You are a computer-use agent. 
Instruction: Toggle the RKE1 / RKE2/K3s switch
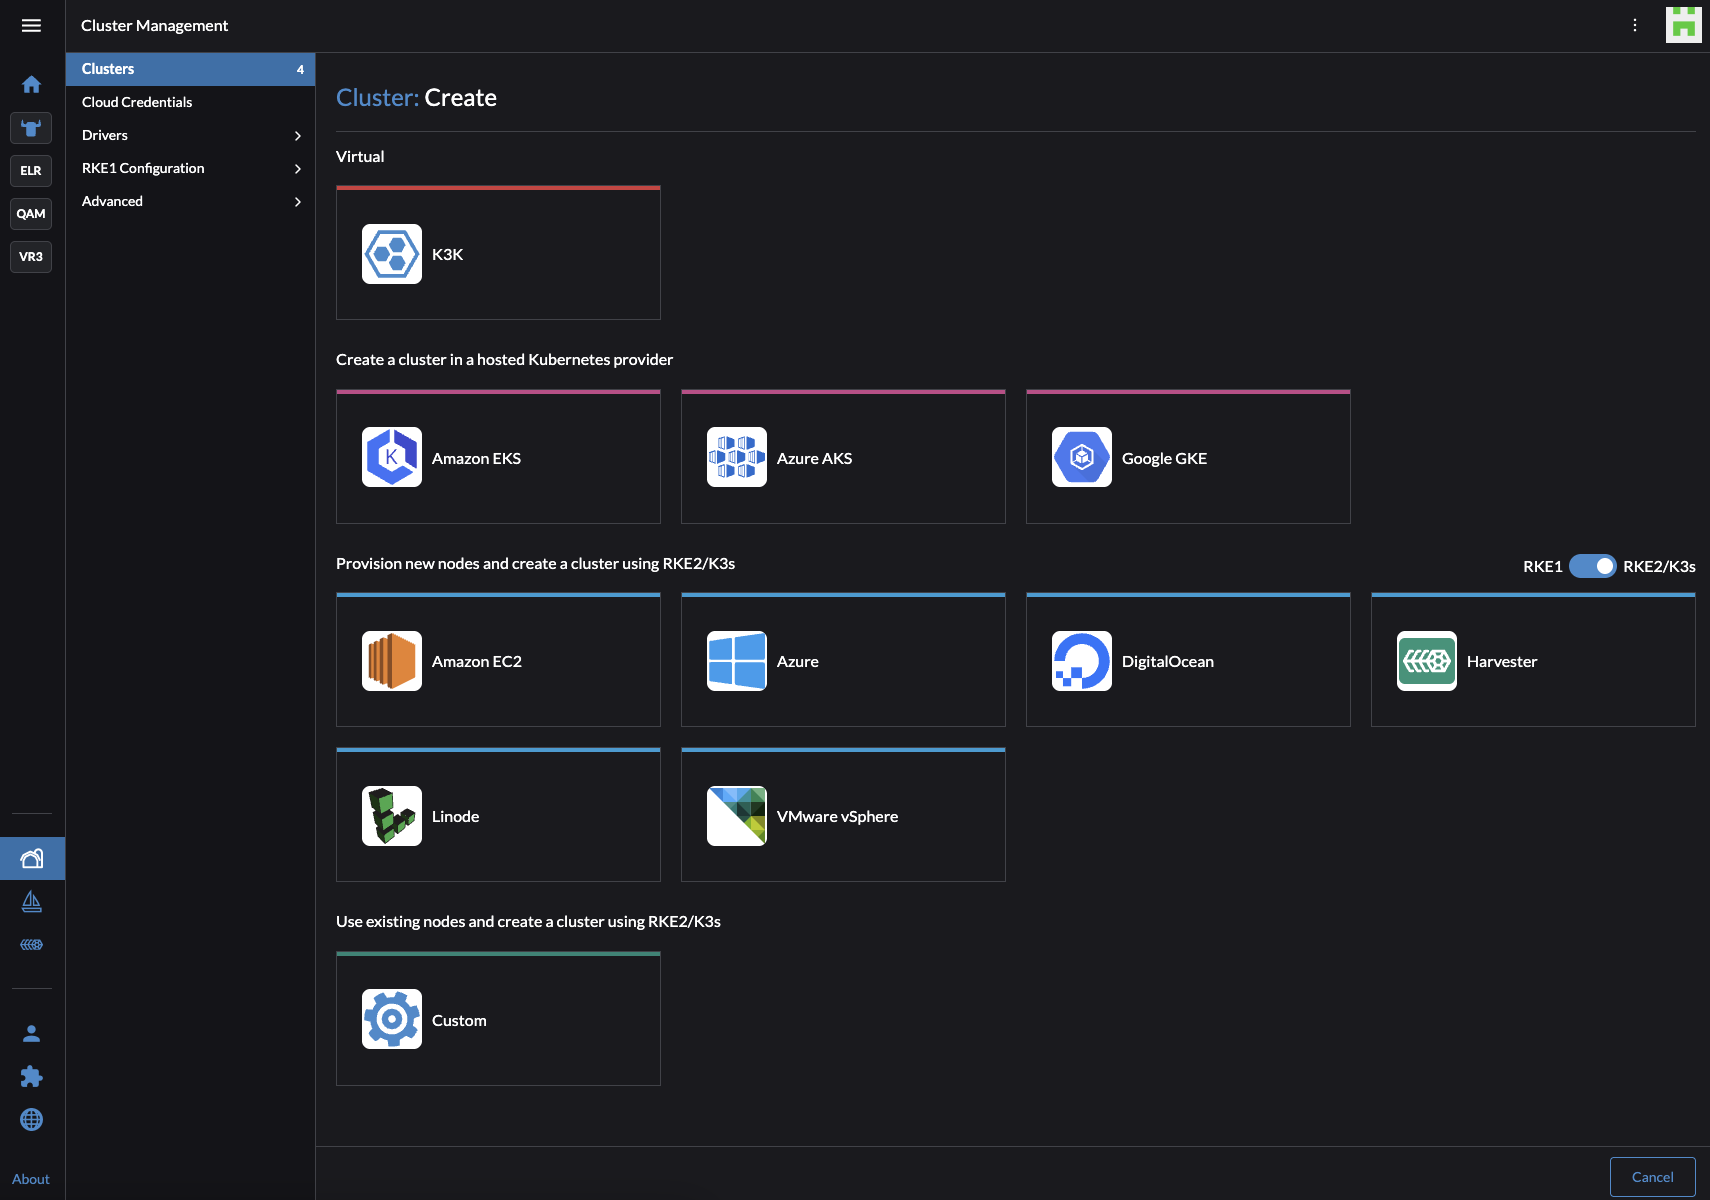pos(1592,566)
